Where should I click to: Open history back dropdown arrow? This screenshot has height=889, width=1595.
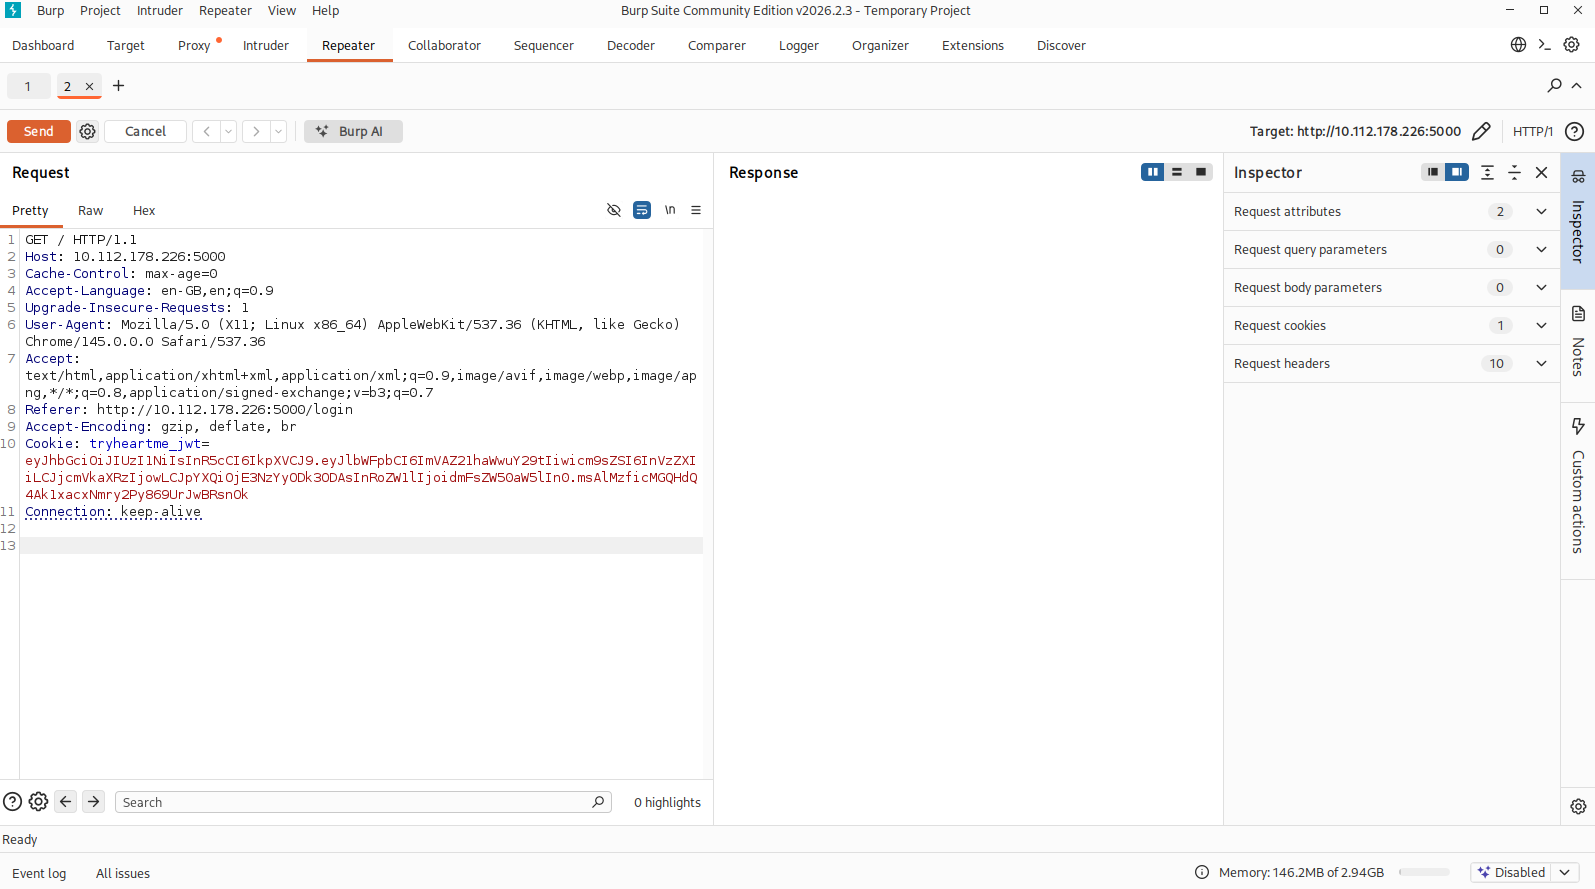pos(229,131)
